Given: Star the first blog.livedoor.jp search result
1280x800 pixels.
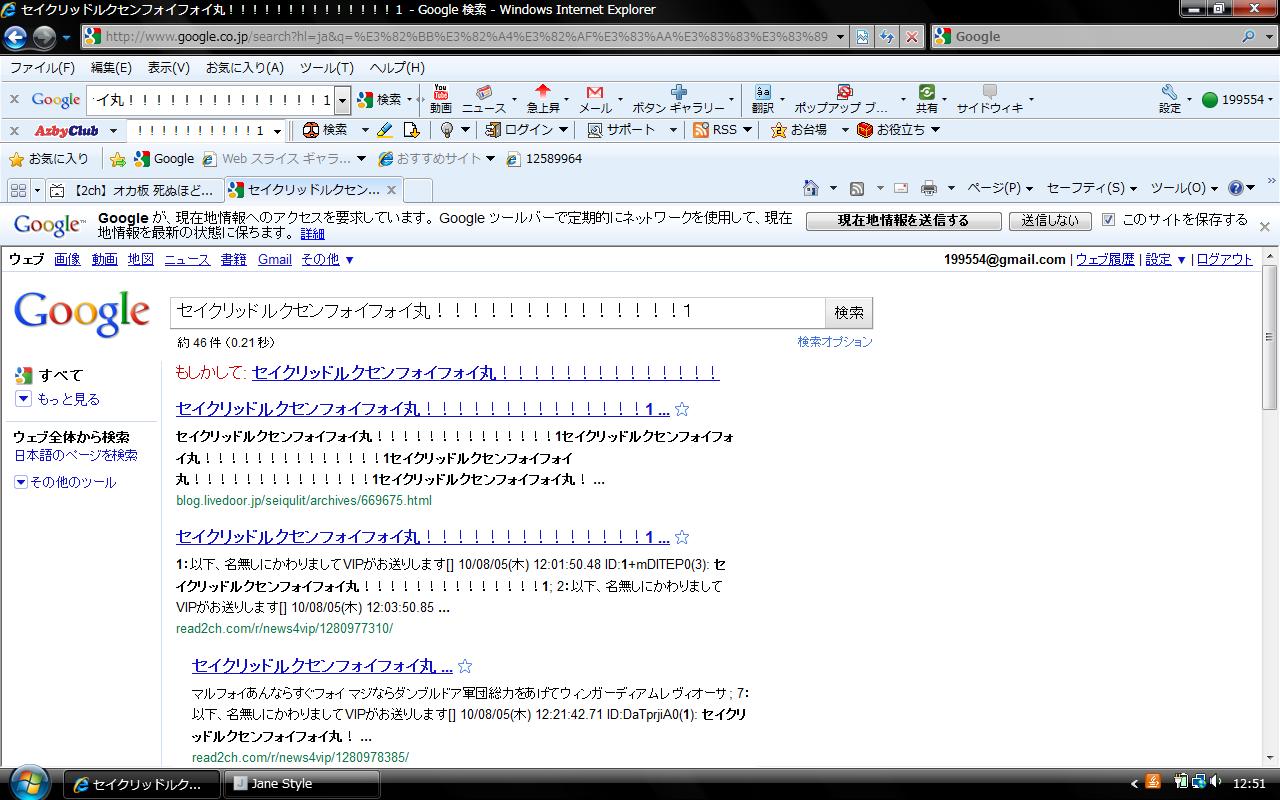Looking at the screenshot, I should 682,409.
